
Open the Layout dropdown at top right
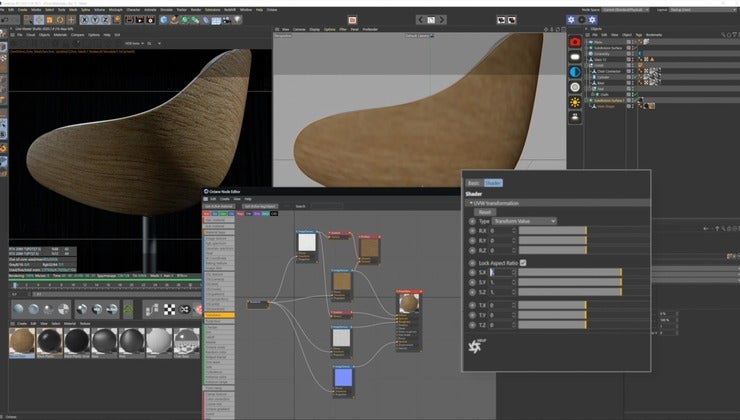pyautogui.click(x=702, y=9)
